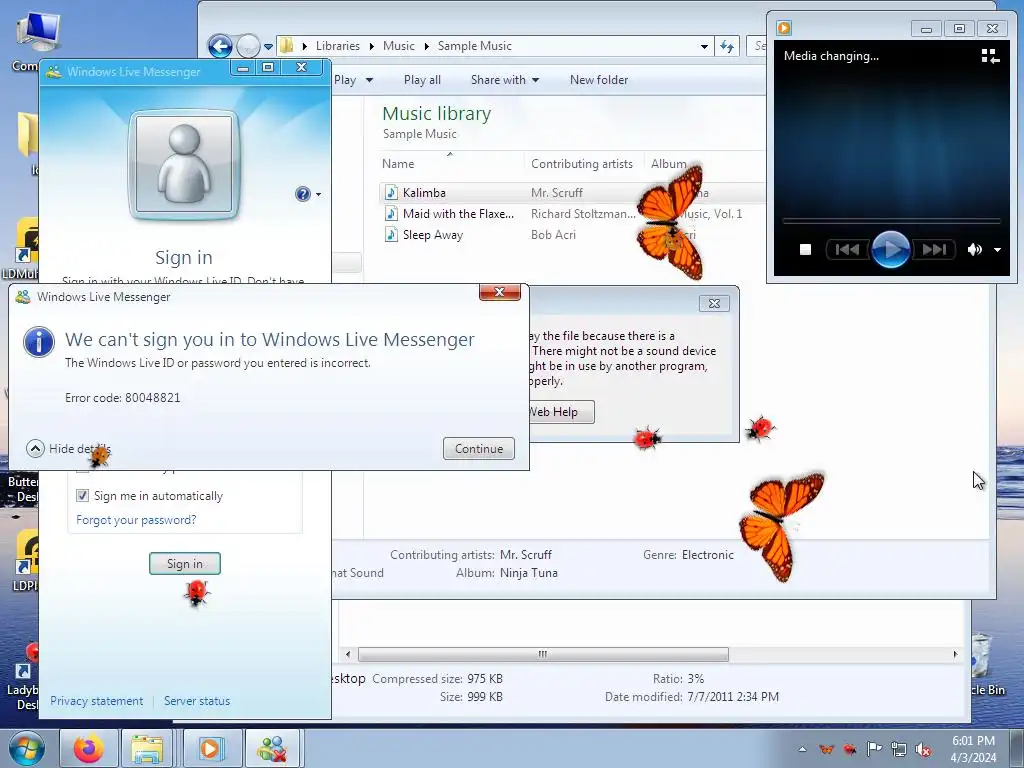
Task: Sort by the Album column header
Action: pyautogui.click(x=668, y=164)
